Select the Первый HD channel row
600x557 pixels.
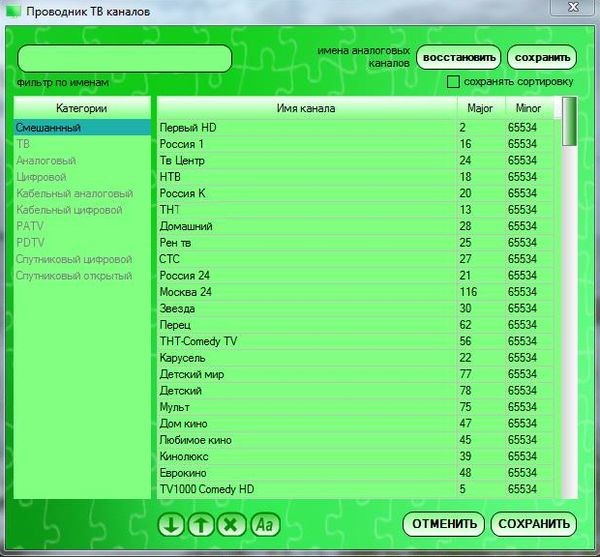[305, 128]
